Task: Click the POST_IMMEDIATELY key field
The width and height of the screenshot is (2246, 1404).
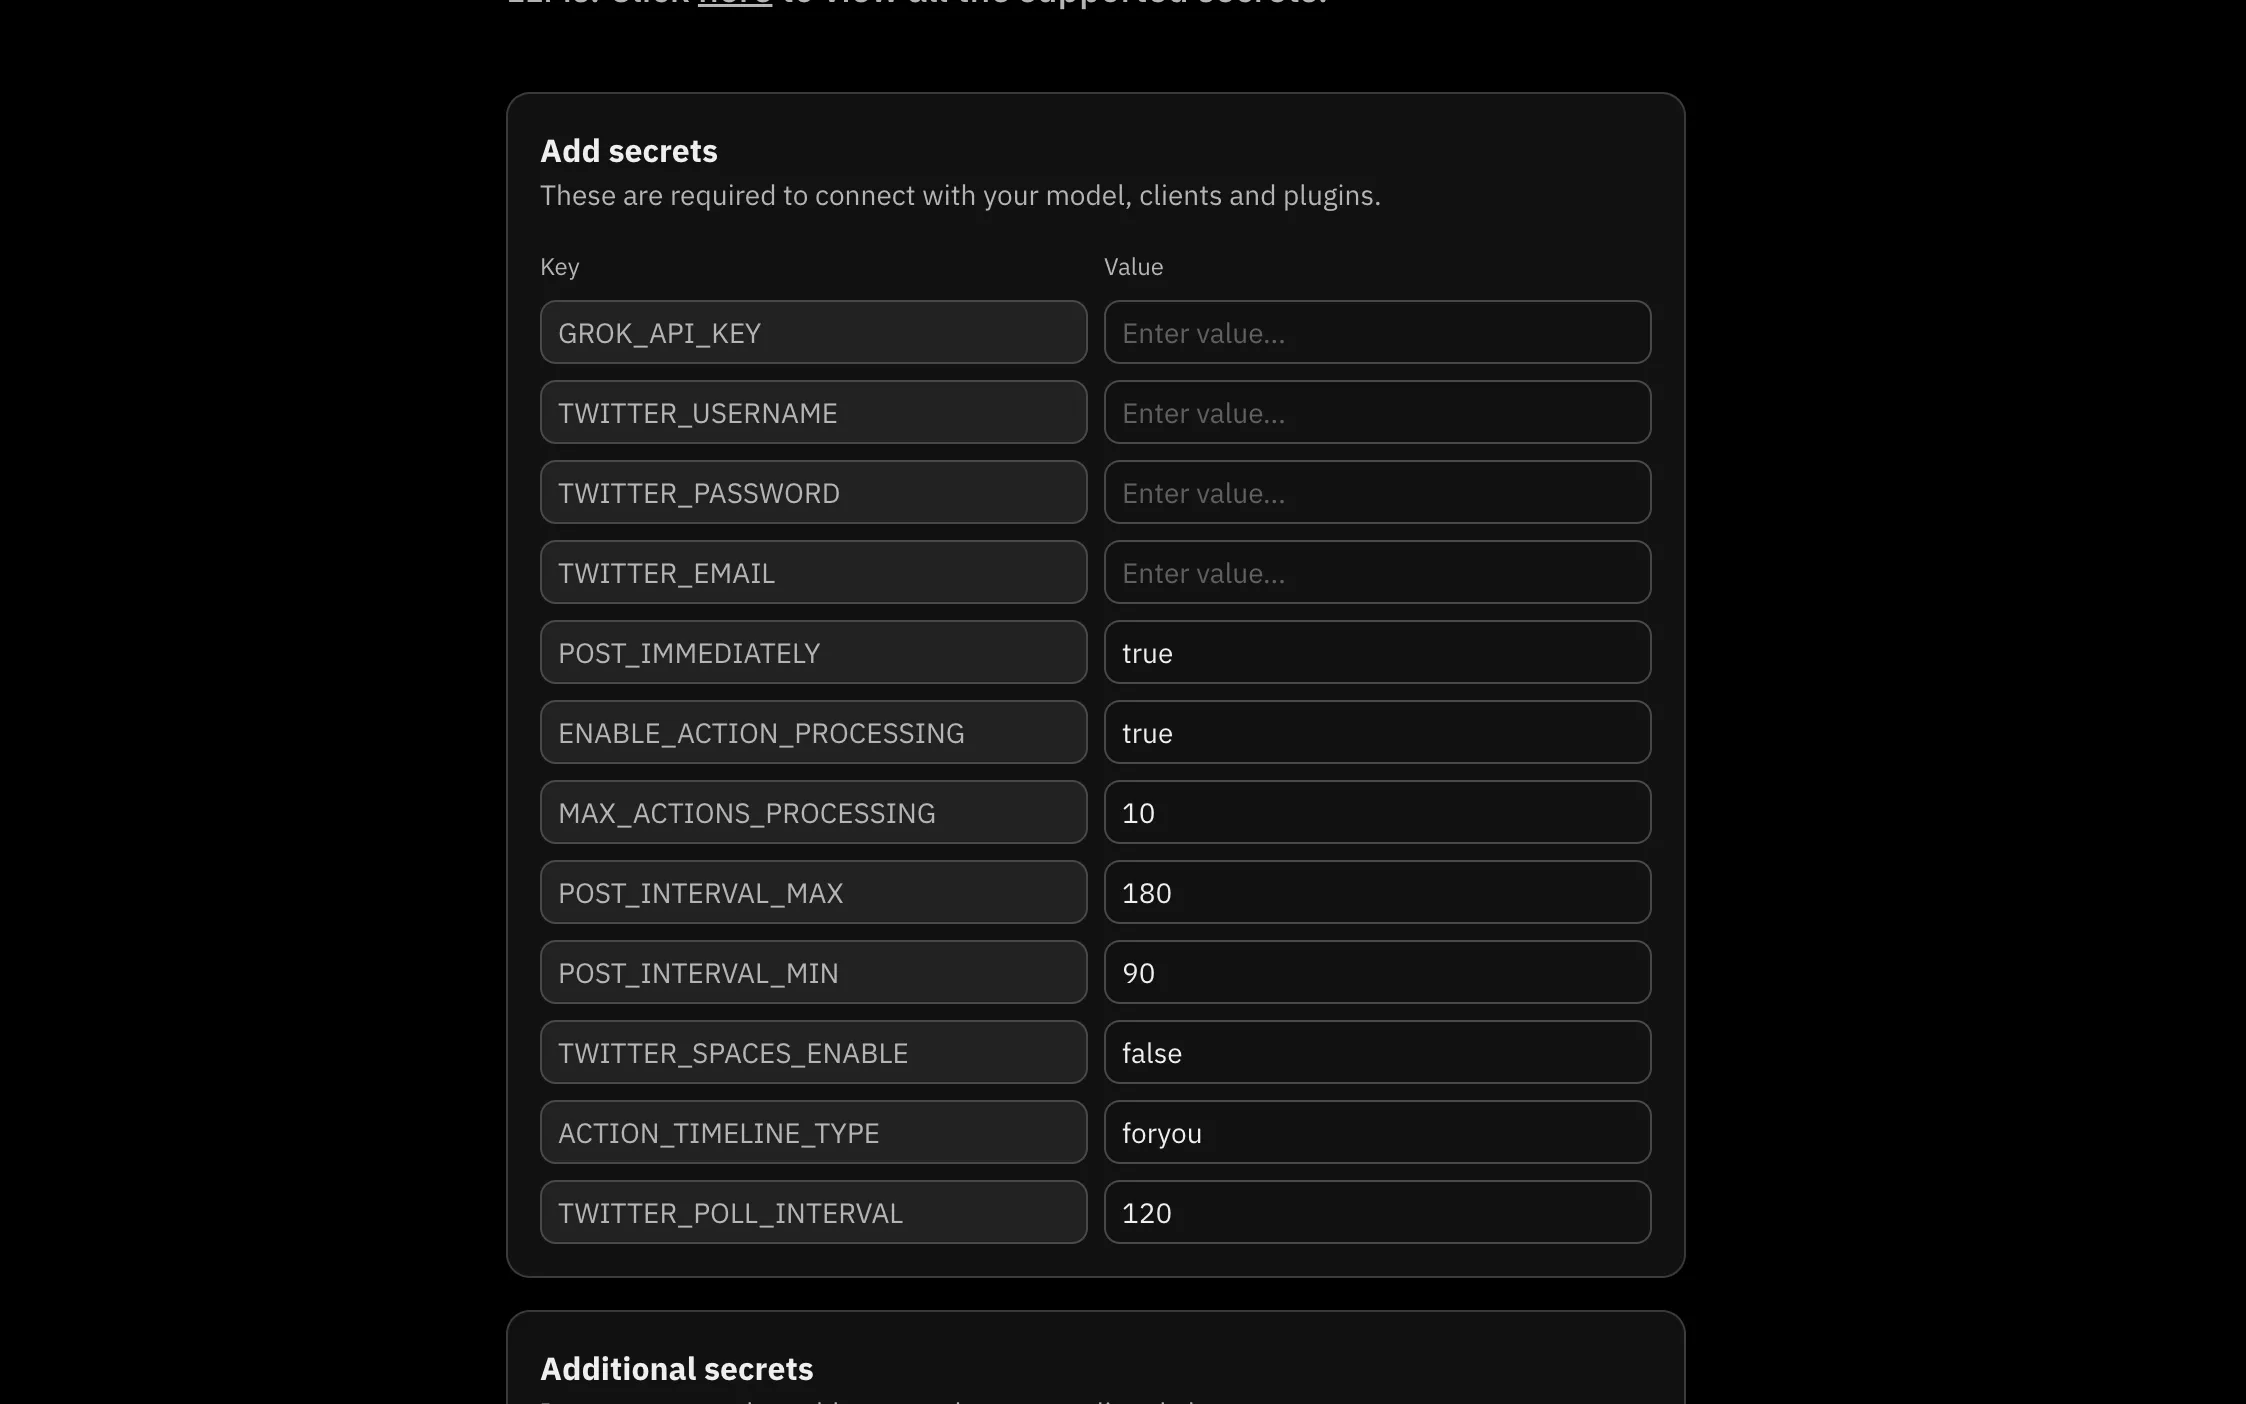Action: (813, 652)
